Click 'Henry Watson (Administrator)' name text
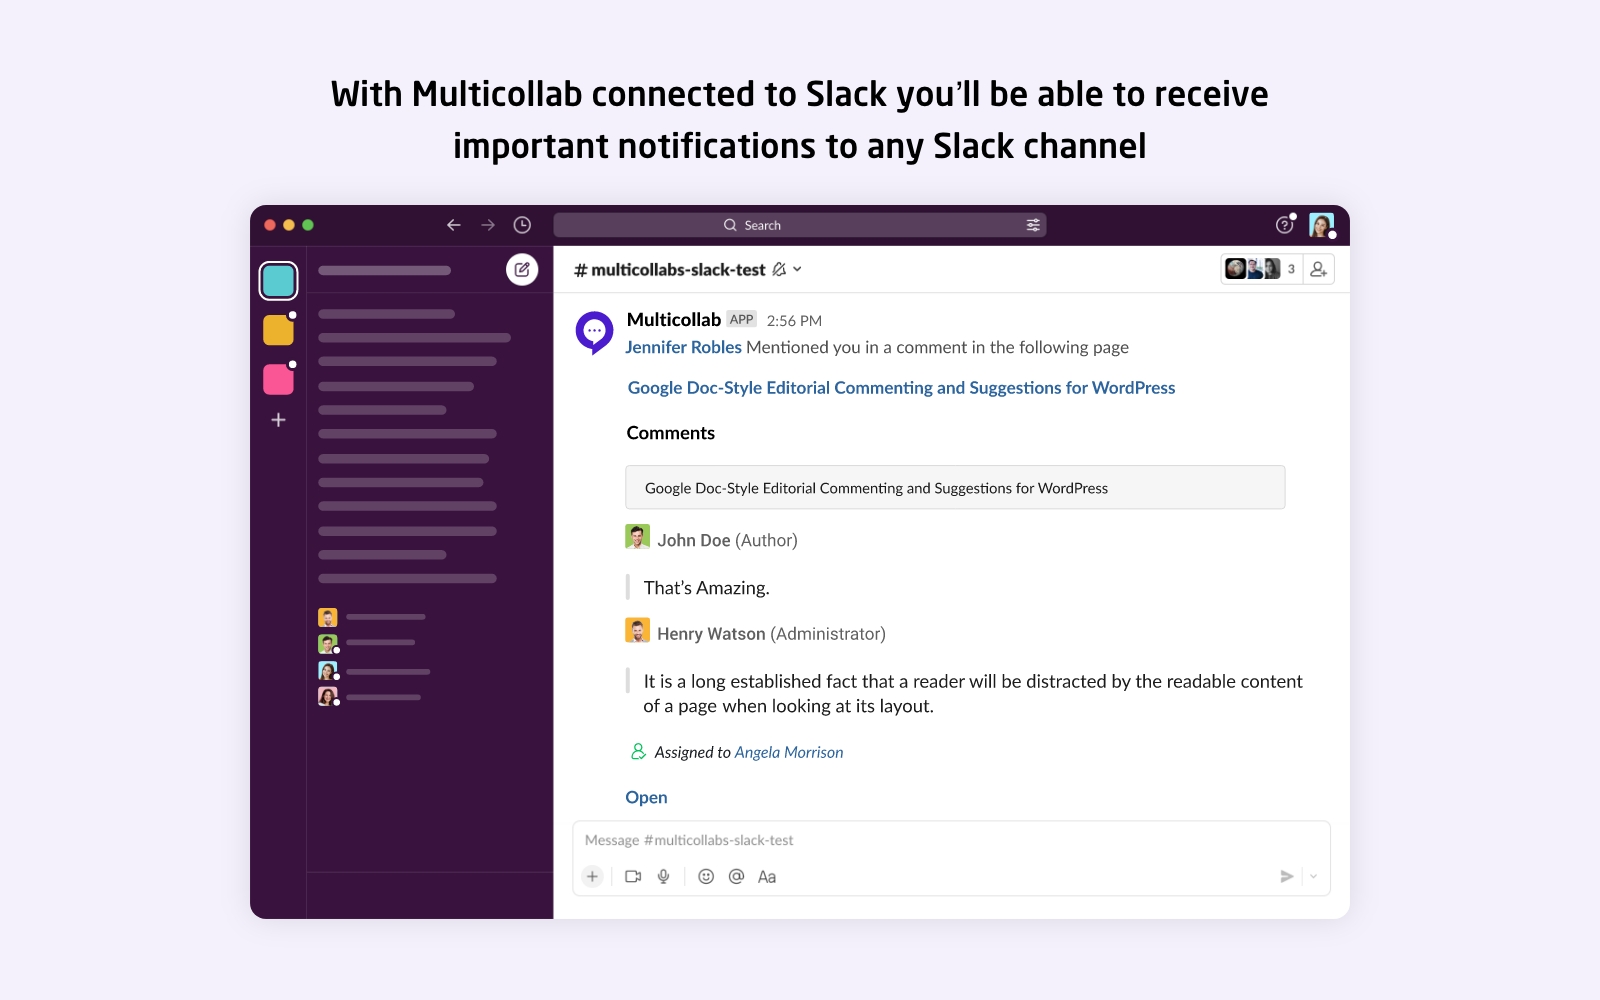The height and width of the screenshot is (1000, 1600). (771, 634)
